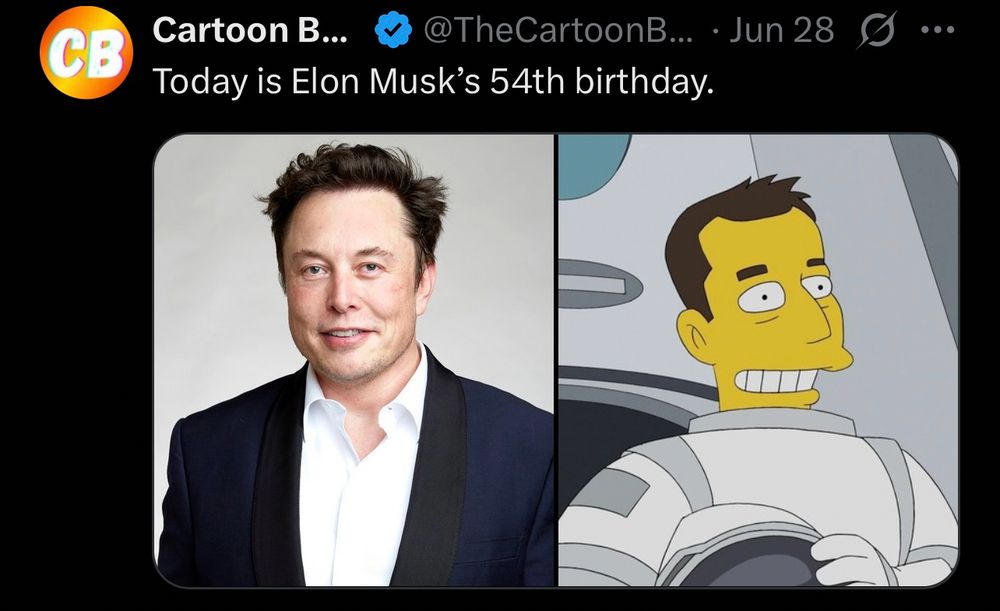The image size is (1000, 611).
Task: Expand post options via the ellipsis button
Action: pyautogui.click(x=938, y=29)
